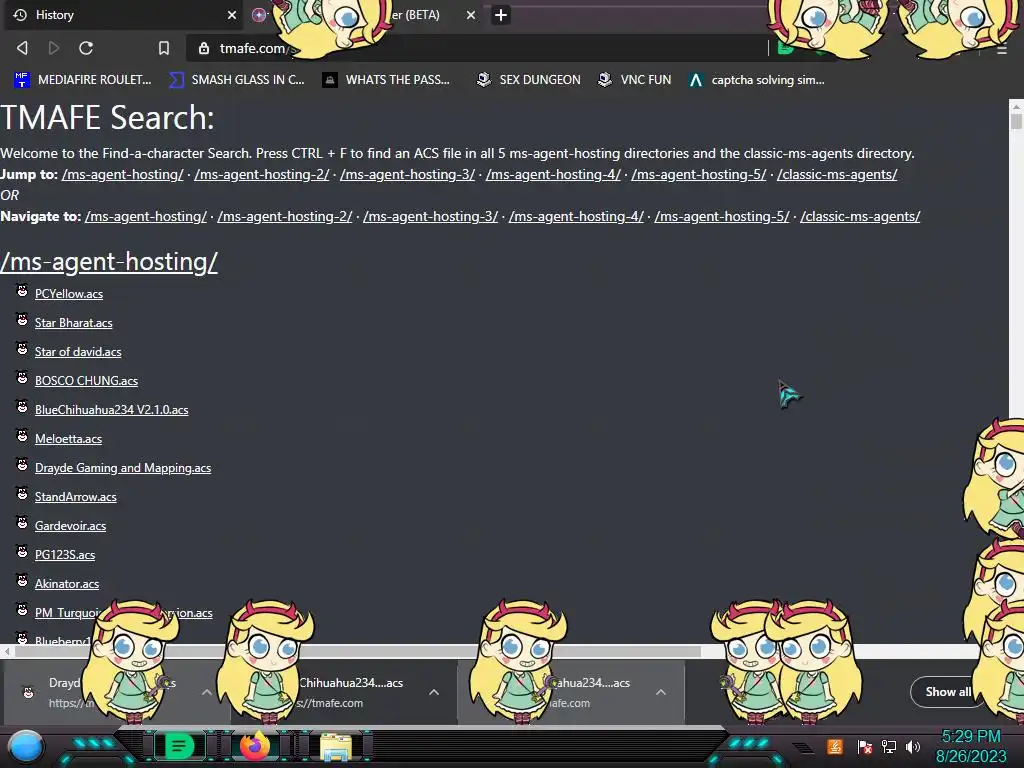Viewport: 1024px width, 768px height.
Task: Click the browser forward arrow
Action: 54,48
